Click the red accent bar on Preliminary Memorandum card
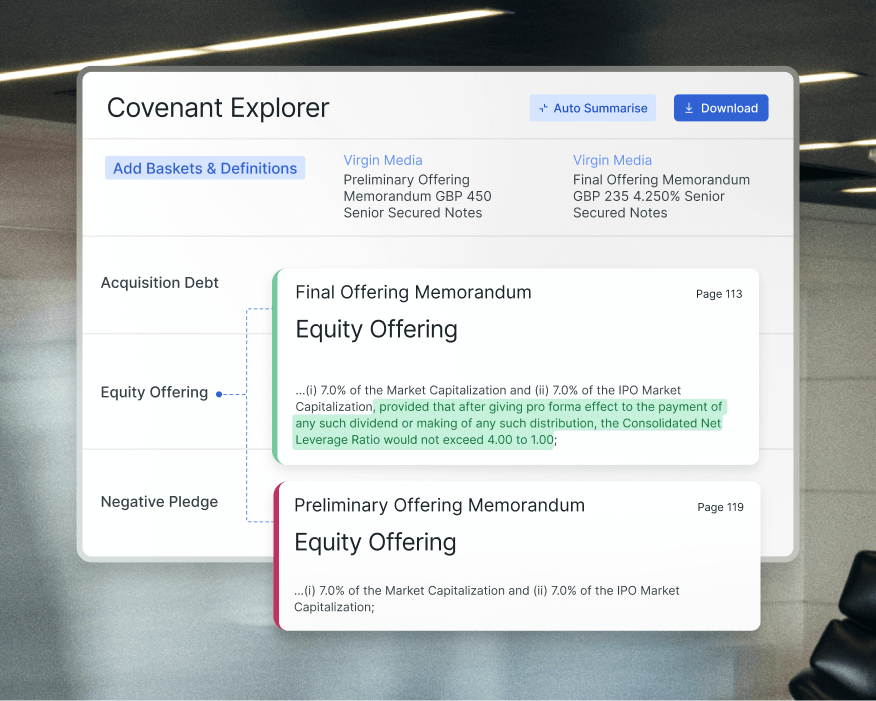876x701 pixels. point(277,555)
